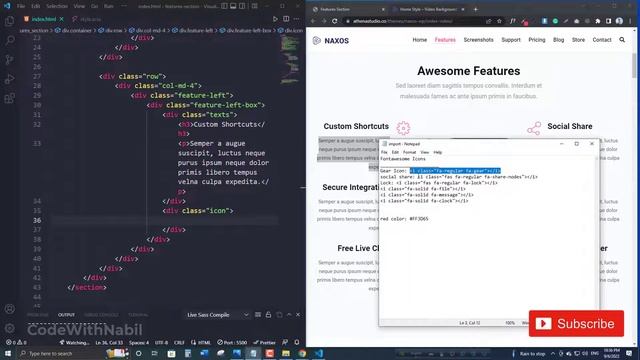Click the errors and warnings status indicator
Screen dimensions: 640x360
(x=16, y=342)
